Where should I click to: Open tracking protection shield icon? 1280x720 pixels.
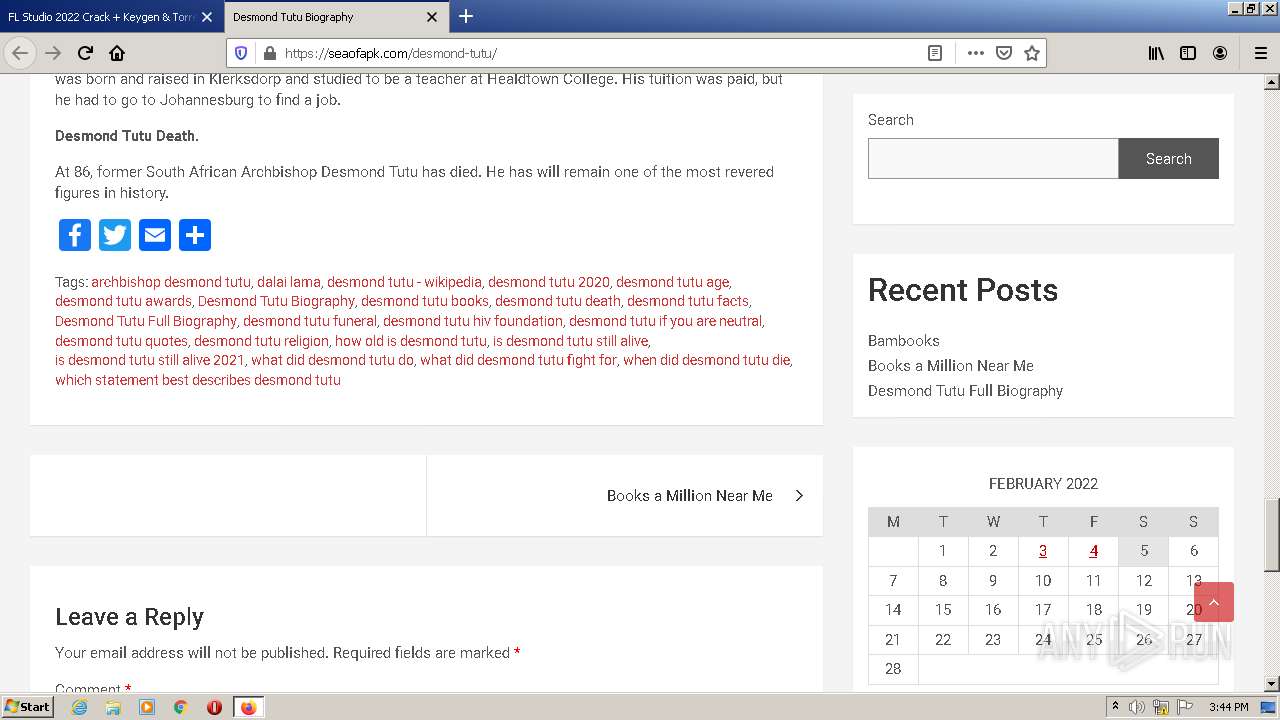tap(241, 53)
